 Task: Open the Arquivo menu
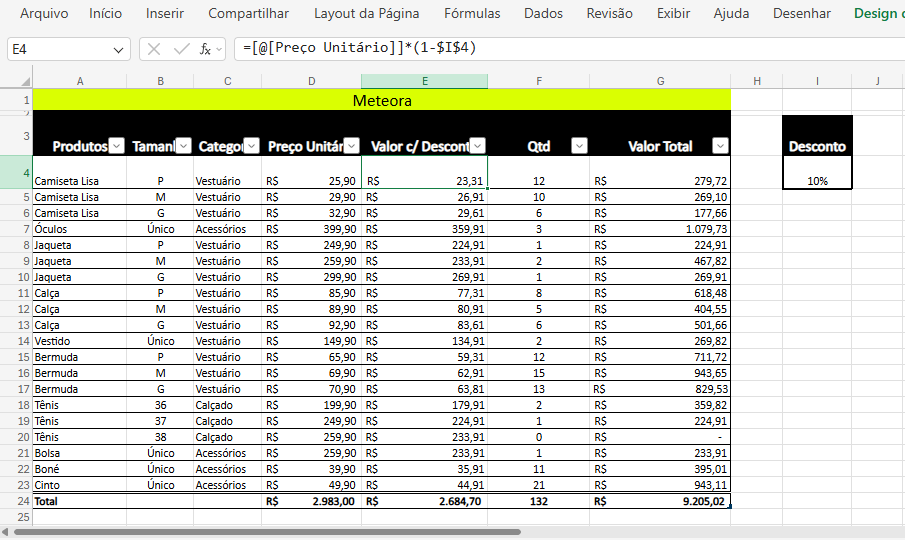tap(44, 13)
